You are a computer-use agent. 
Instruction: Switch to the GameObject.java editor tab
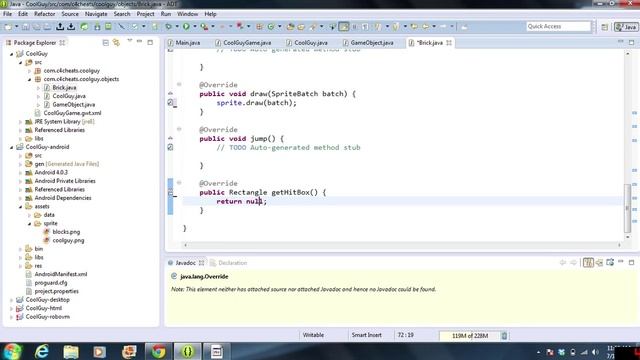click(x=368, y=42)
